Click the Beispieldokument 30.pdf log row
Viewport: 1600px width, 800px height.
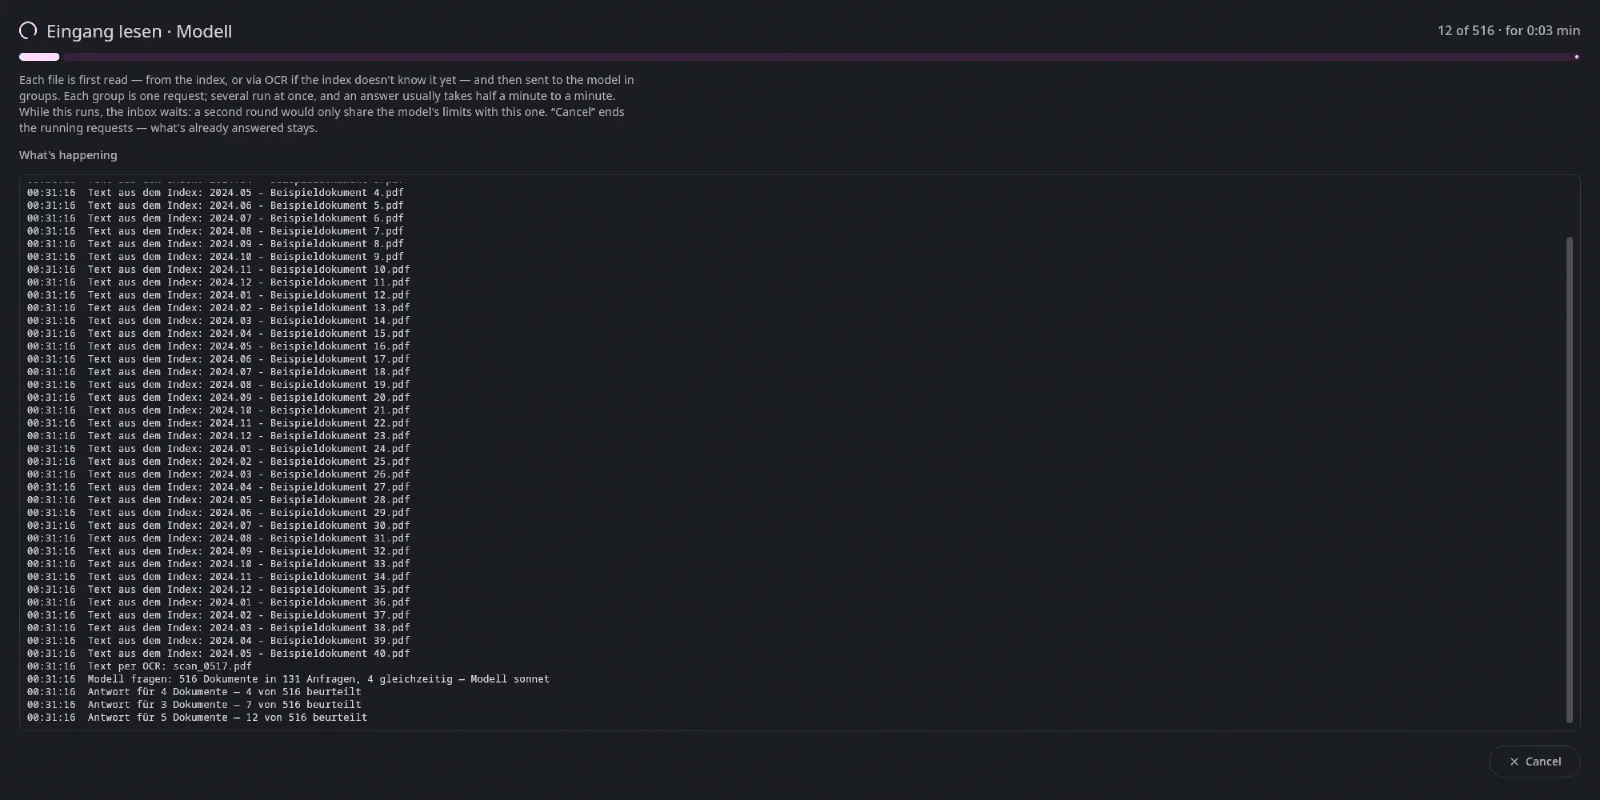[x=218, y=525]
